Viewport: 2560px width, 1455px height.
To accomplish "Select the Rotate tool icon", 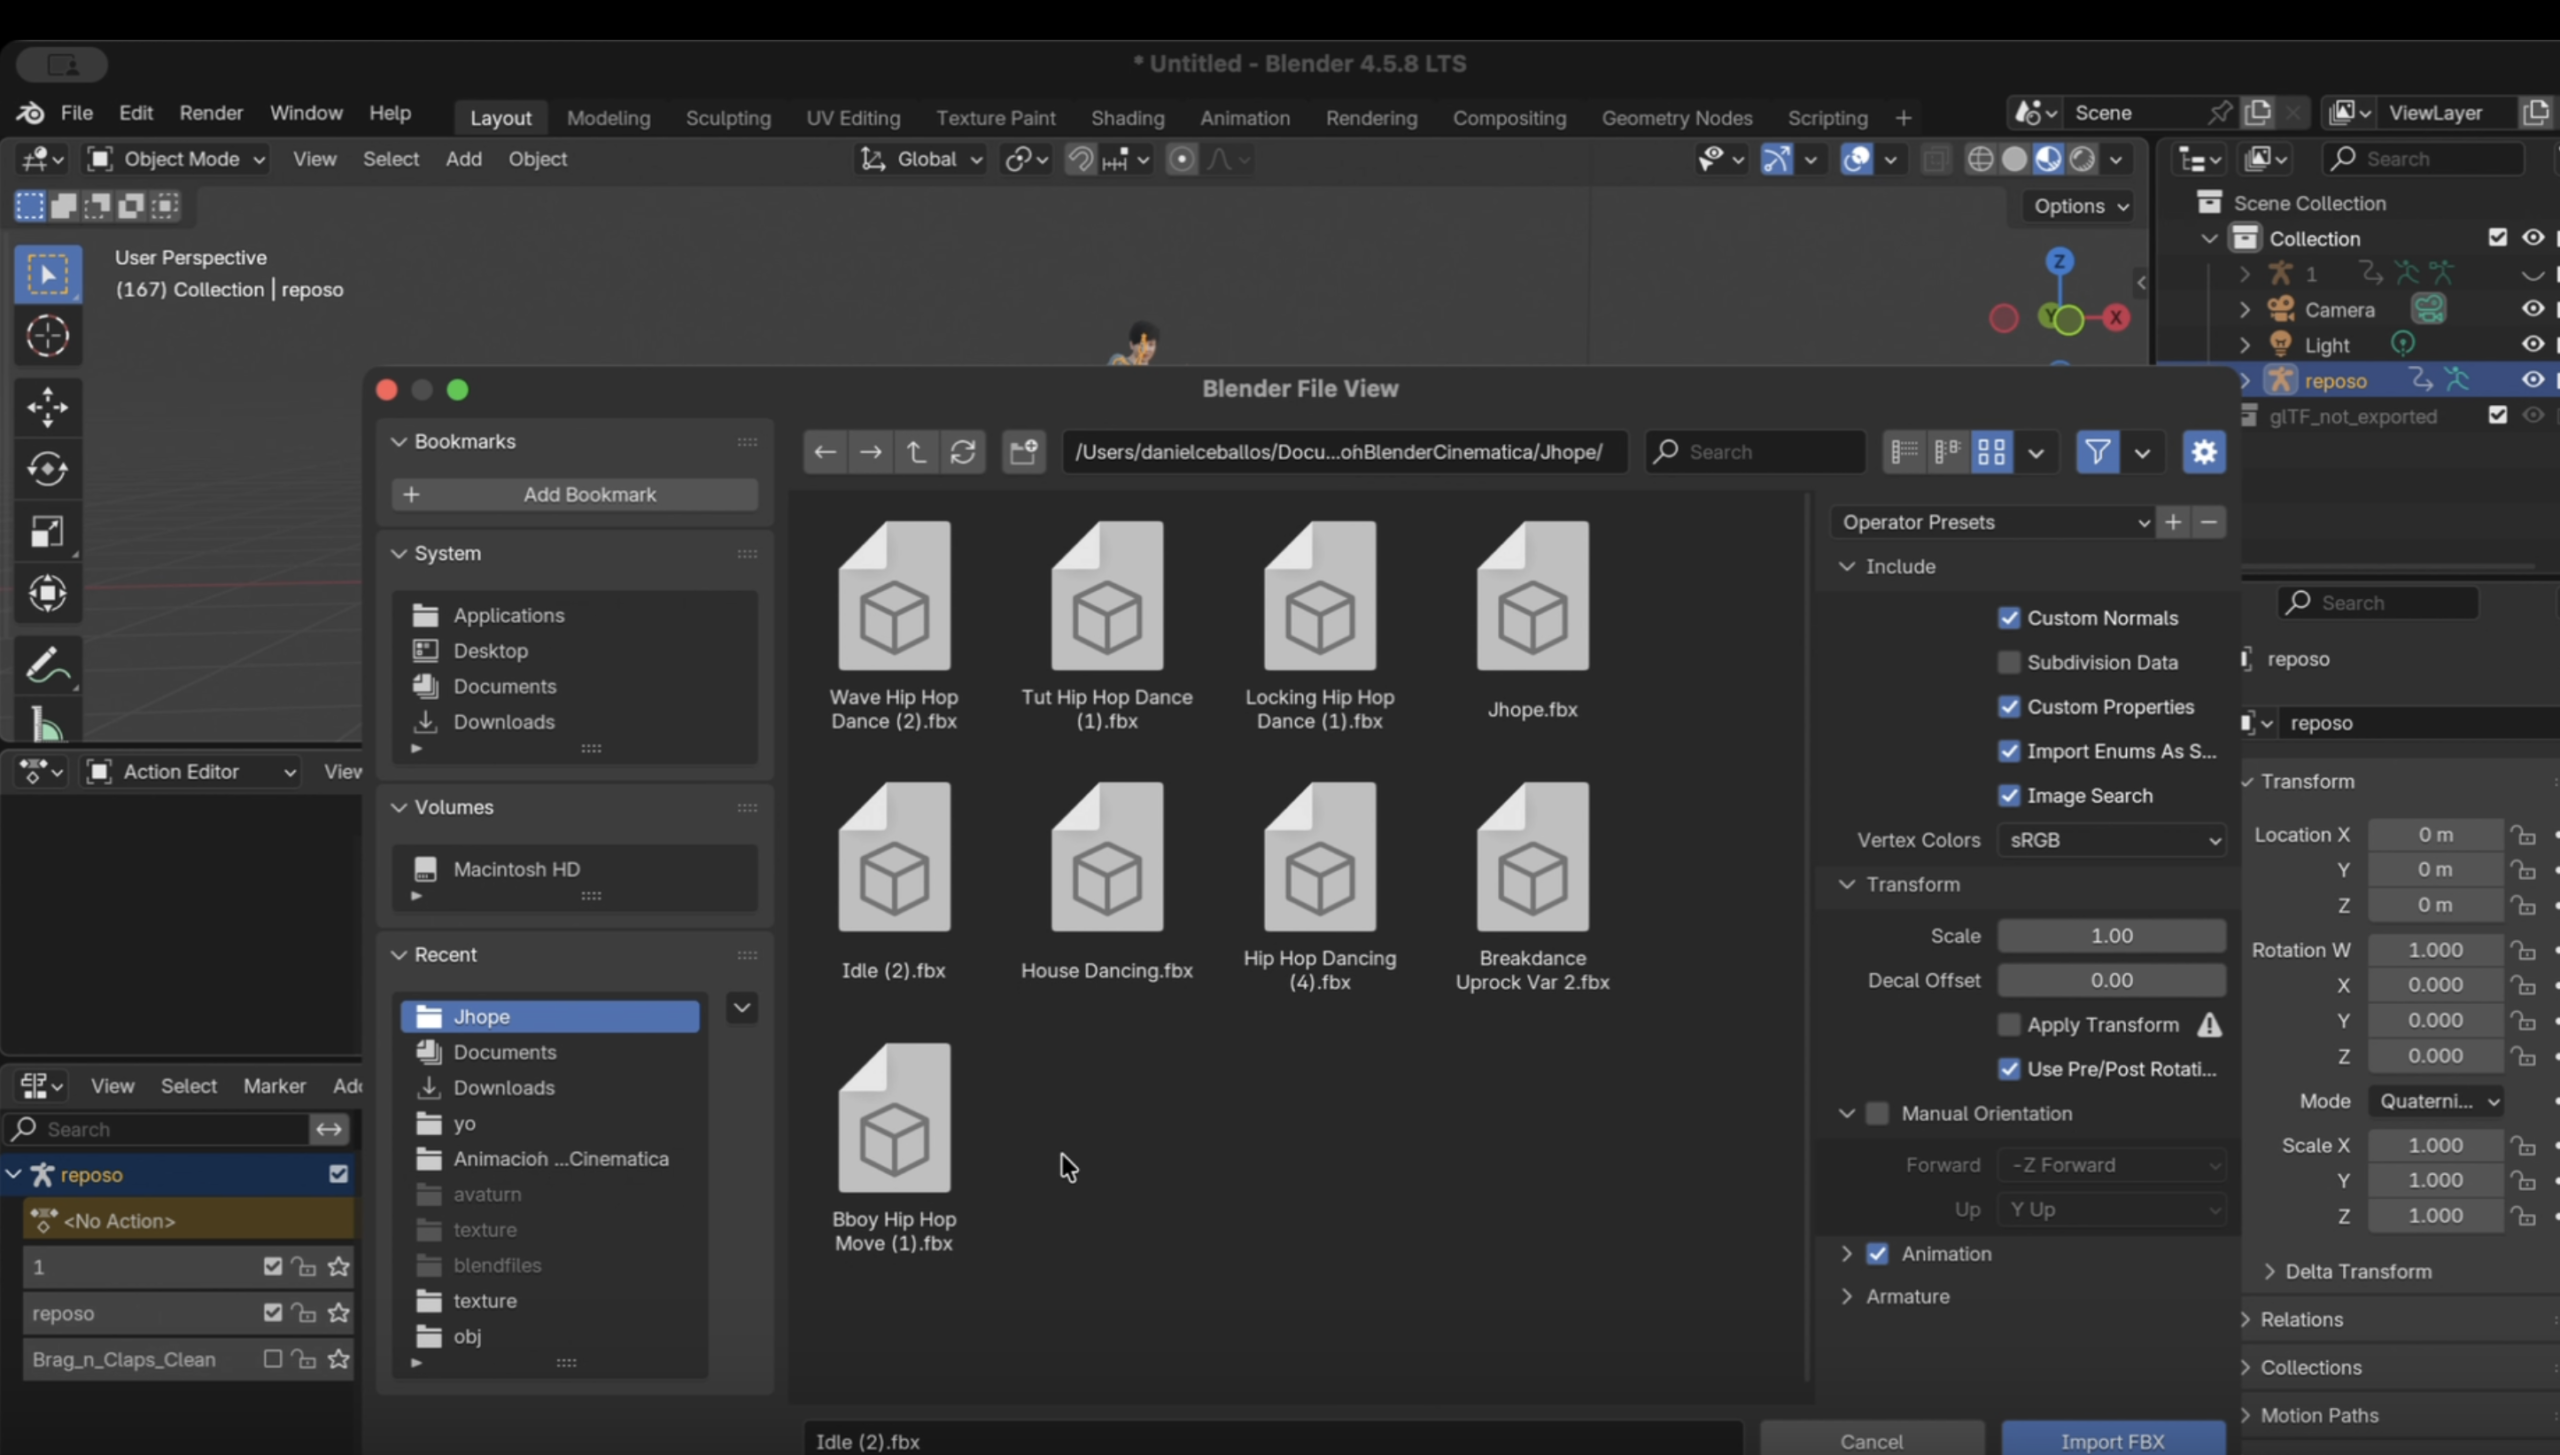I will (47, 469).
